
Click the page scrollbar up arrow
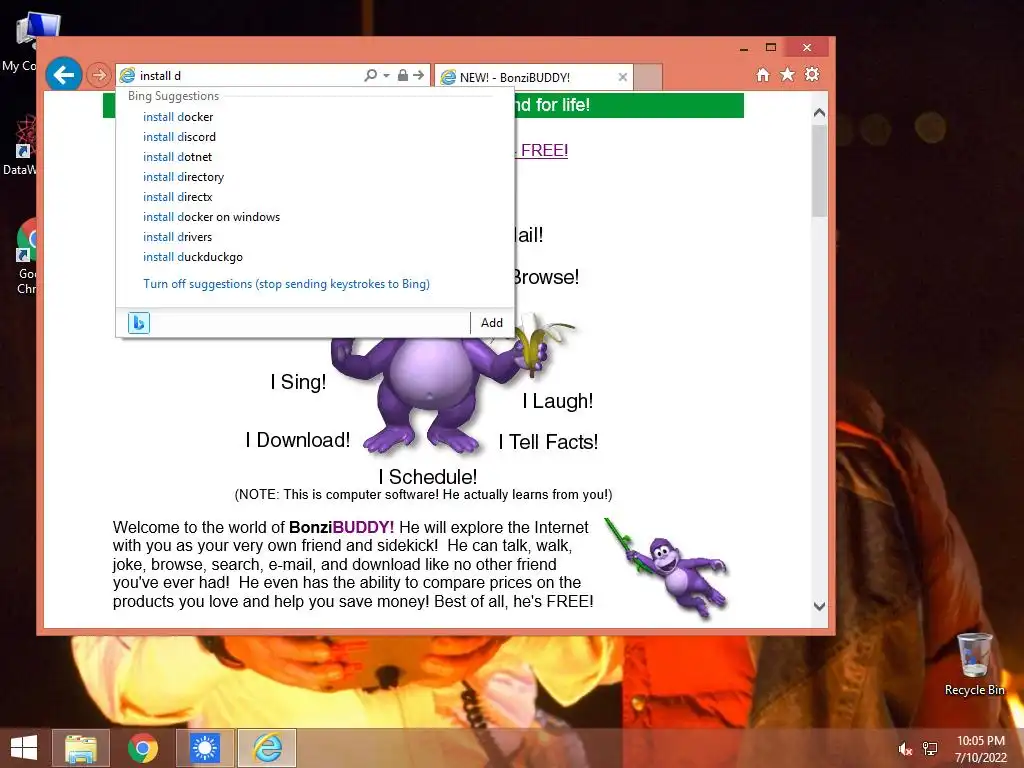(820, 113)
